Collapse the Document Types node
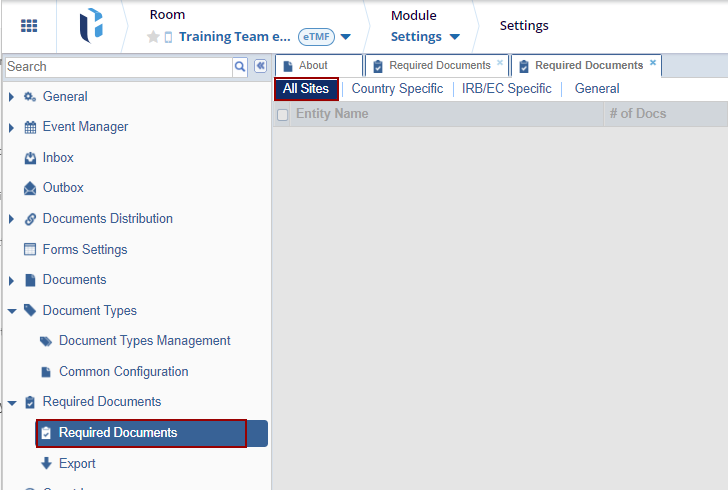This screenshot has width=728, height=490. tap(12, 311)
